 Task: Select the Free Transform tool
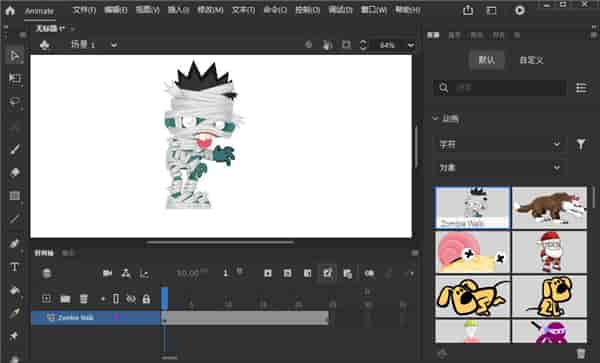point(15,79)
